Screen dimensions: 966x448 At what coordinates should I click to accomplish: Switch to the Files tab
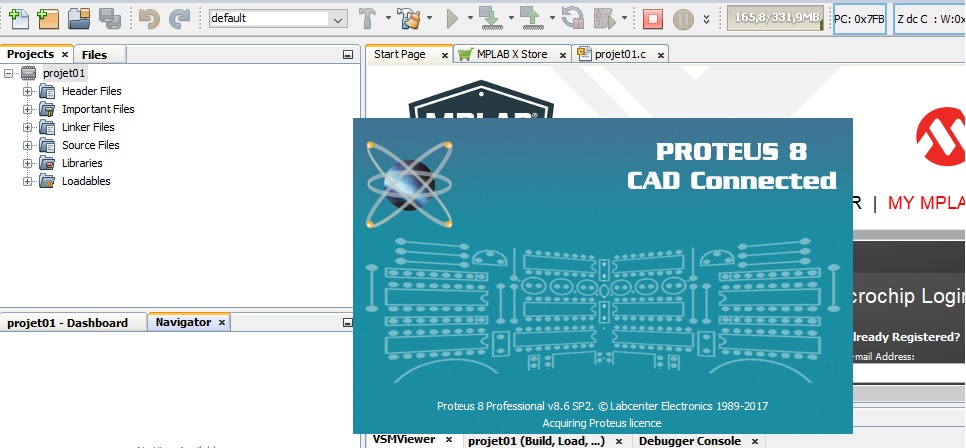click(94, 54)
